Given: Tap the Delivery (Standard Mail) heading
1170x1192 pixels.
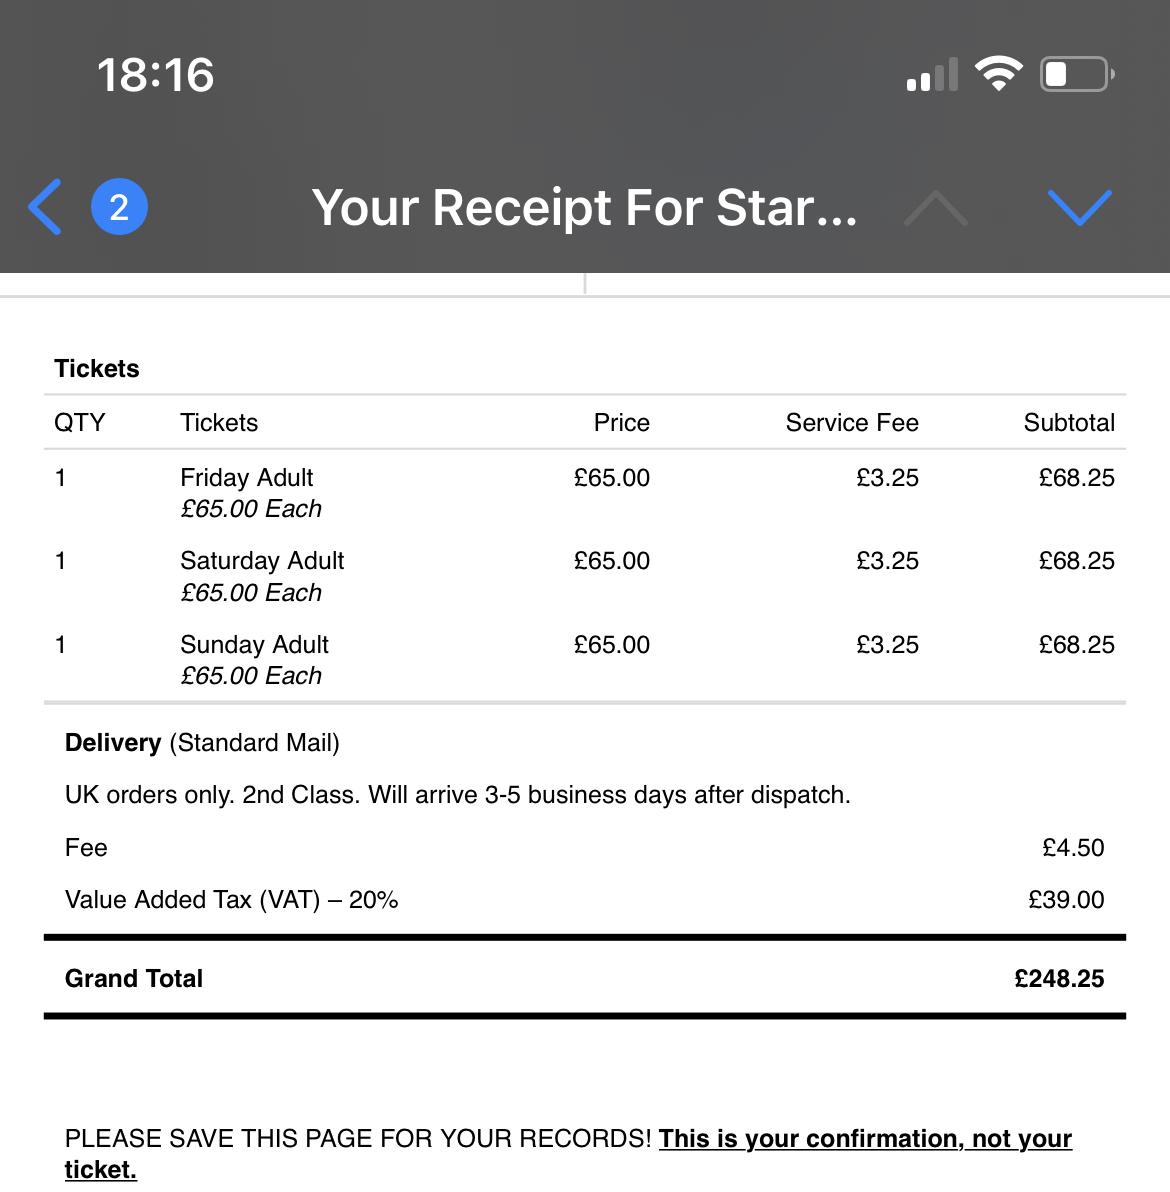Looking at the screenshot, I should 202,742.
